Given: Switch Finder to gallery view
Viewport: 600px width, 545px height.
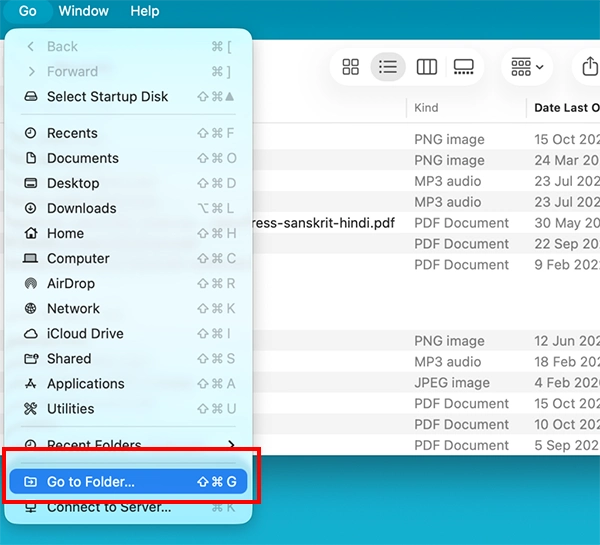Looking at the screenshot, I should (463, 67).
